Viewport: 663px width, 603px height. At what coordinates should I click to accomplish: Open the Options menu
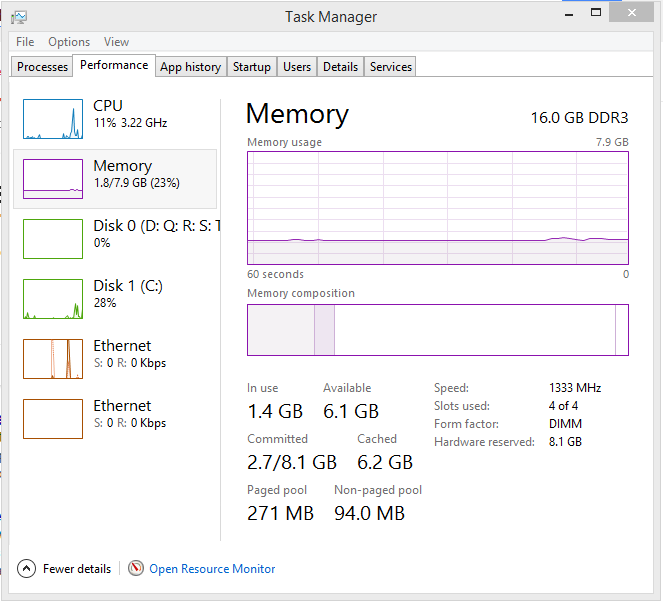(x=69, y=42)
